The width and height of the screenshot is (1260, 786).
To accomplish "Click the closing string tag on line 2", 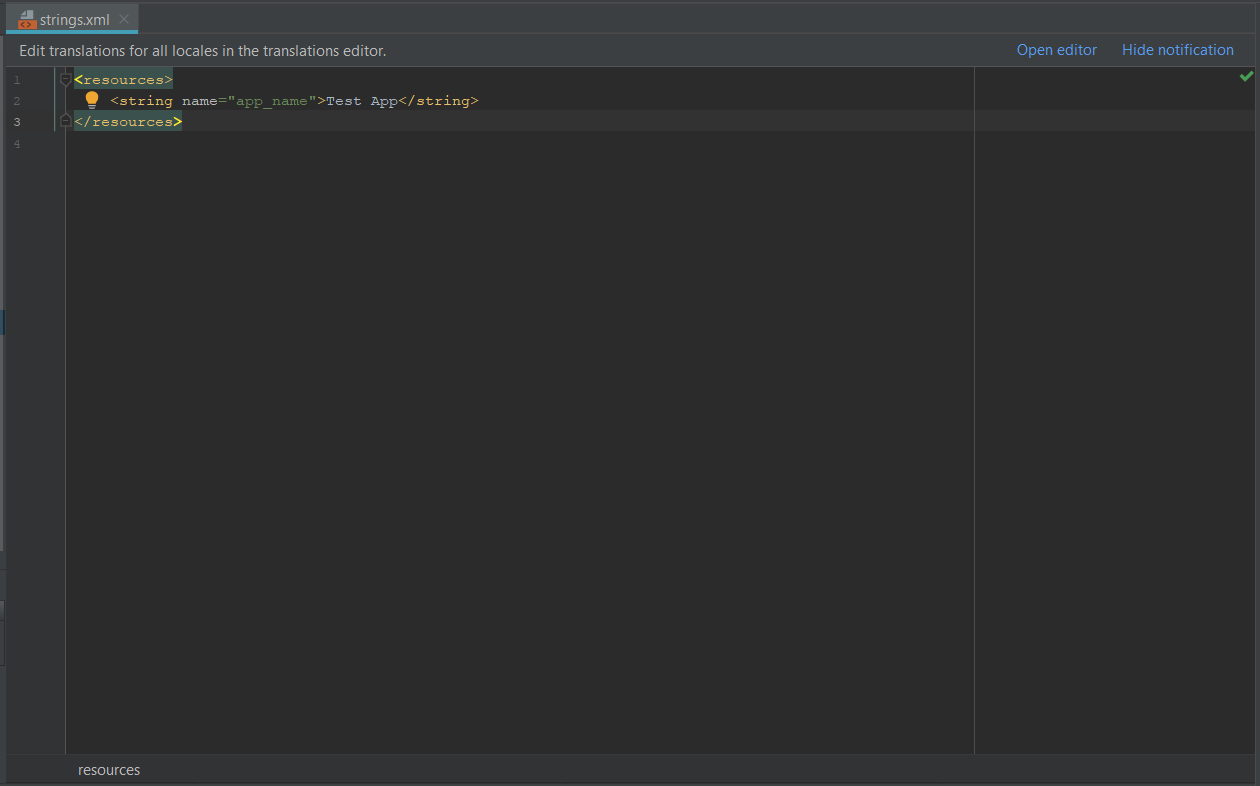I will coord(438,101).
